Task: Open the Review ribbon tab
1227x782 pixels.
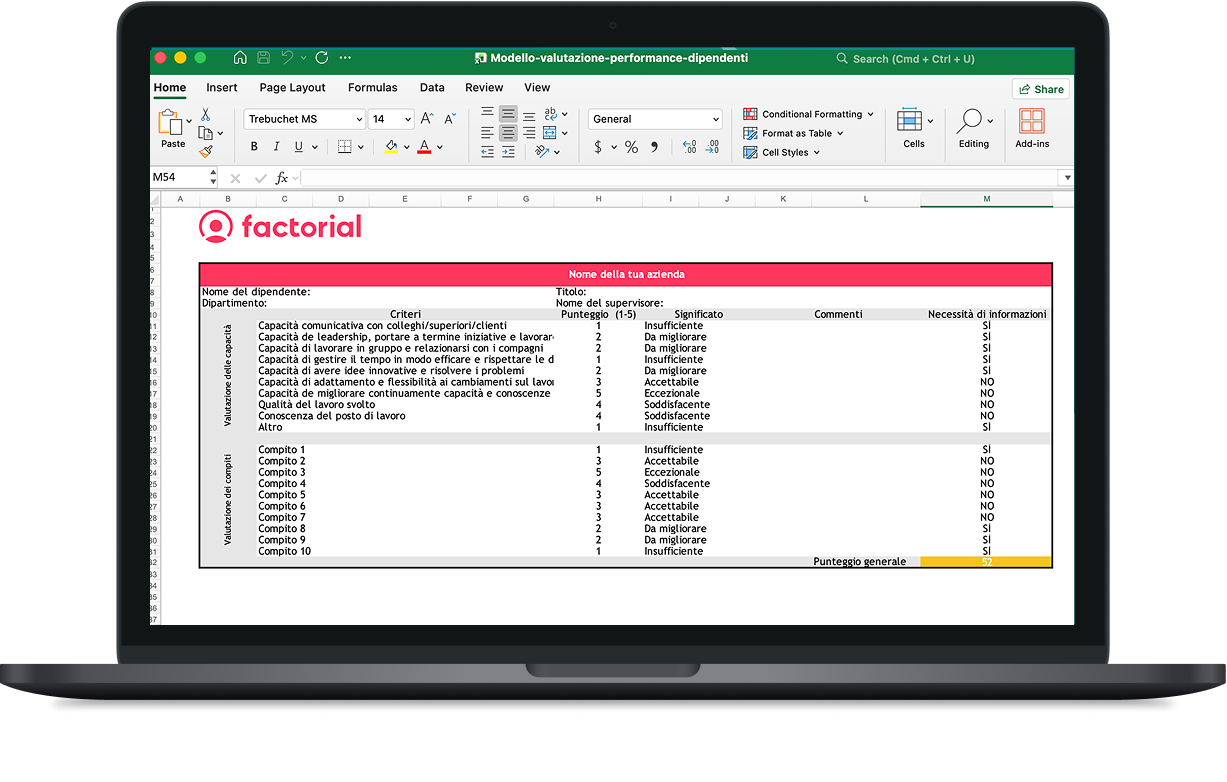Action: pos(484,88)
